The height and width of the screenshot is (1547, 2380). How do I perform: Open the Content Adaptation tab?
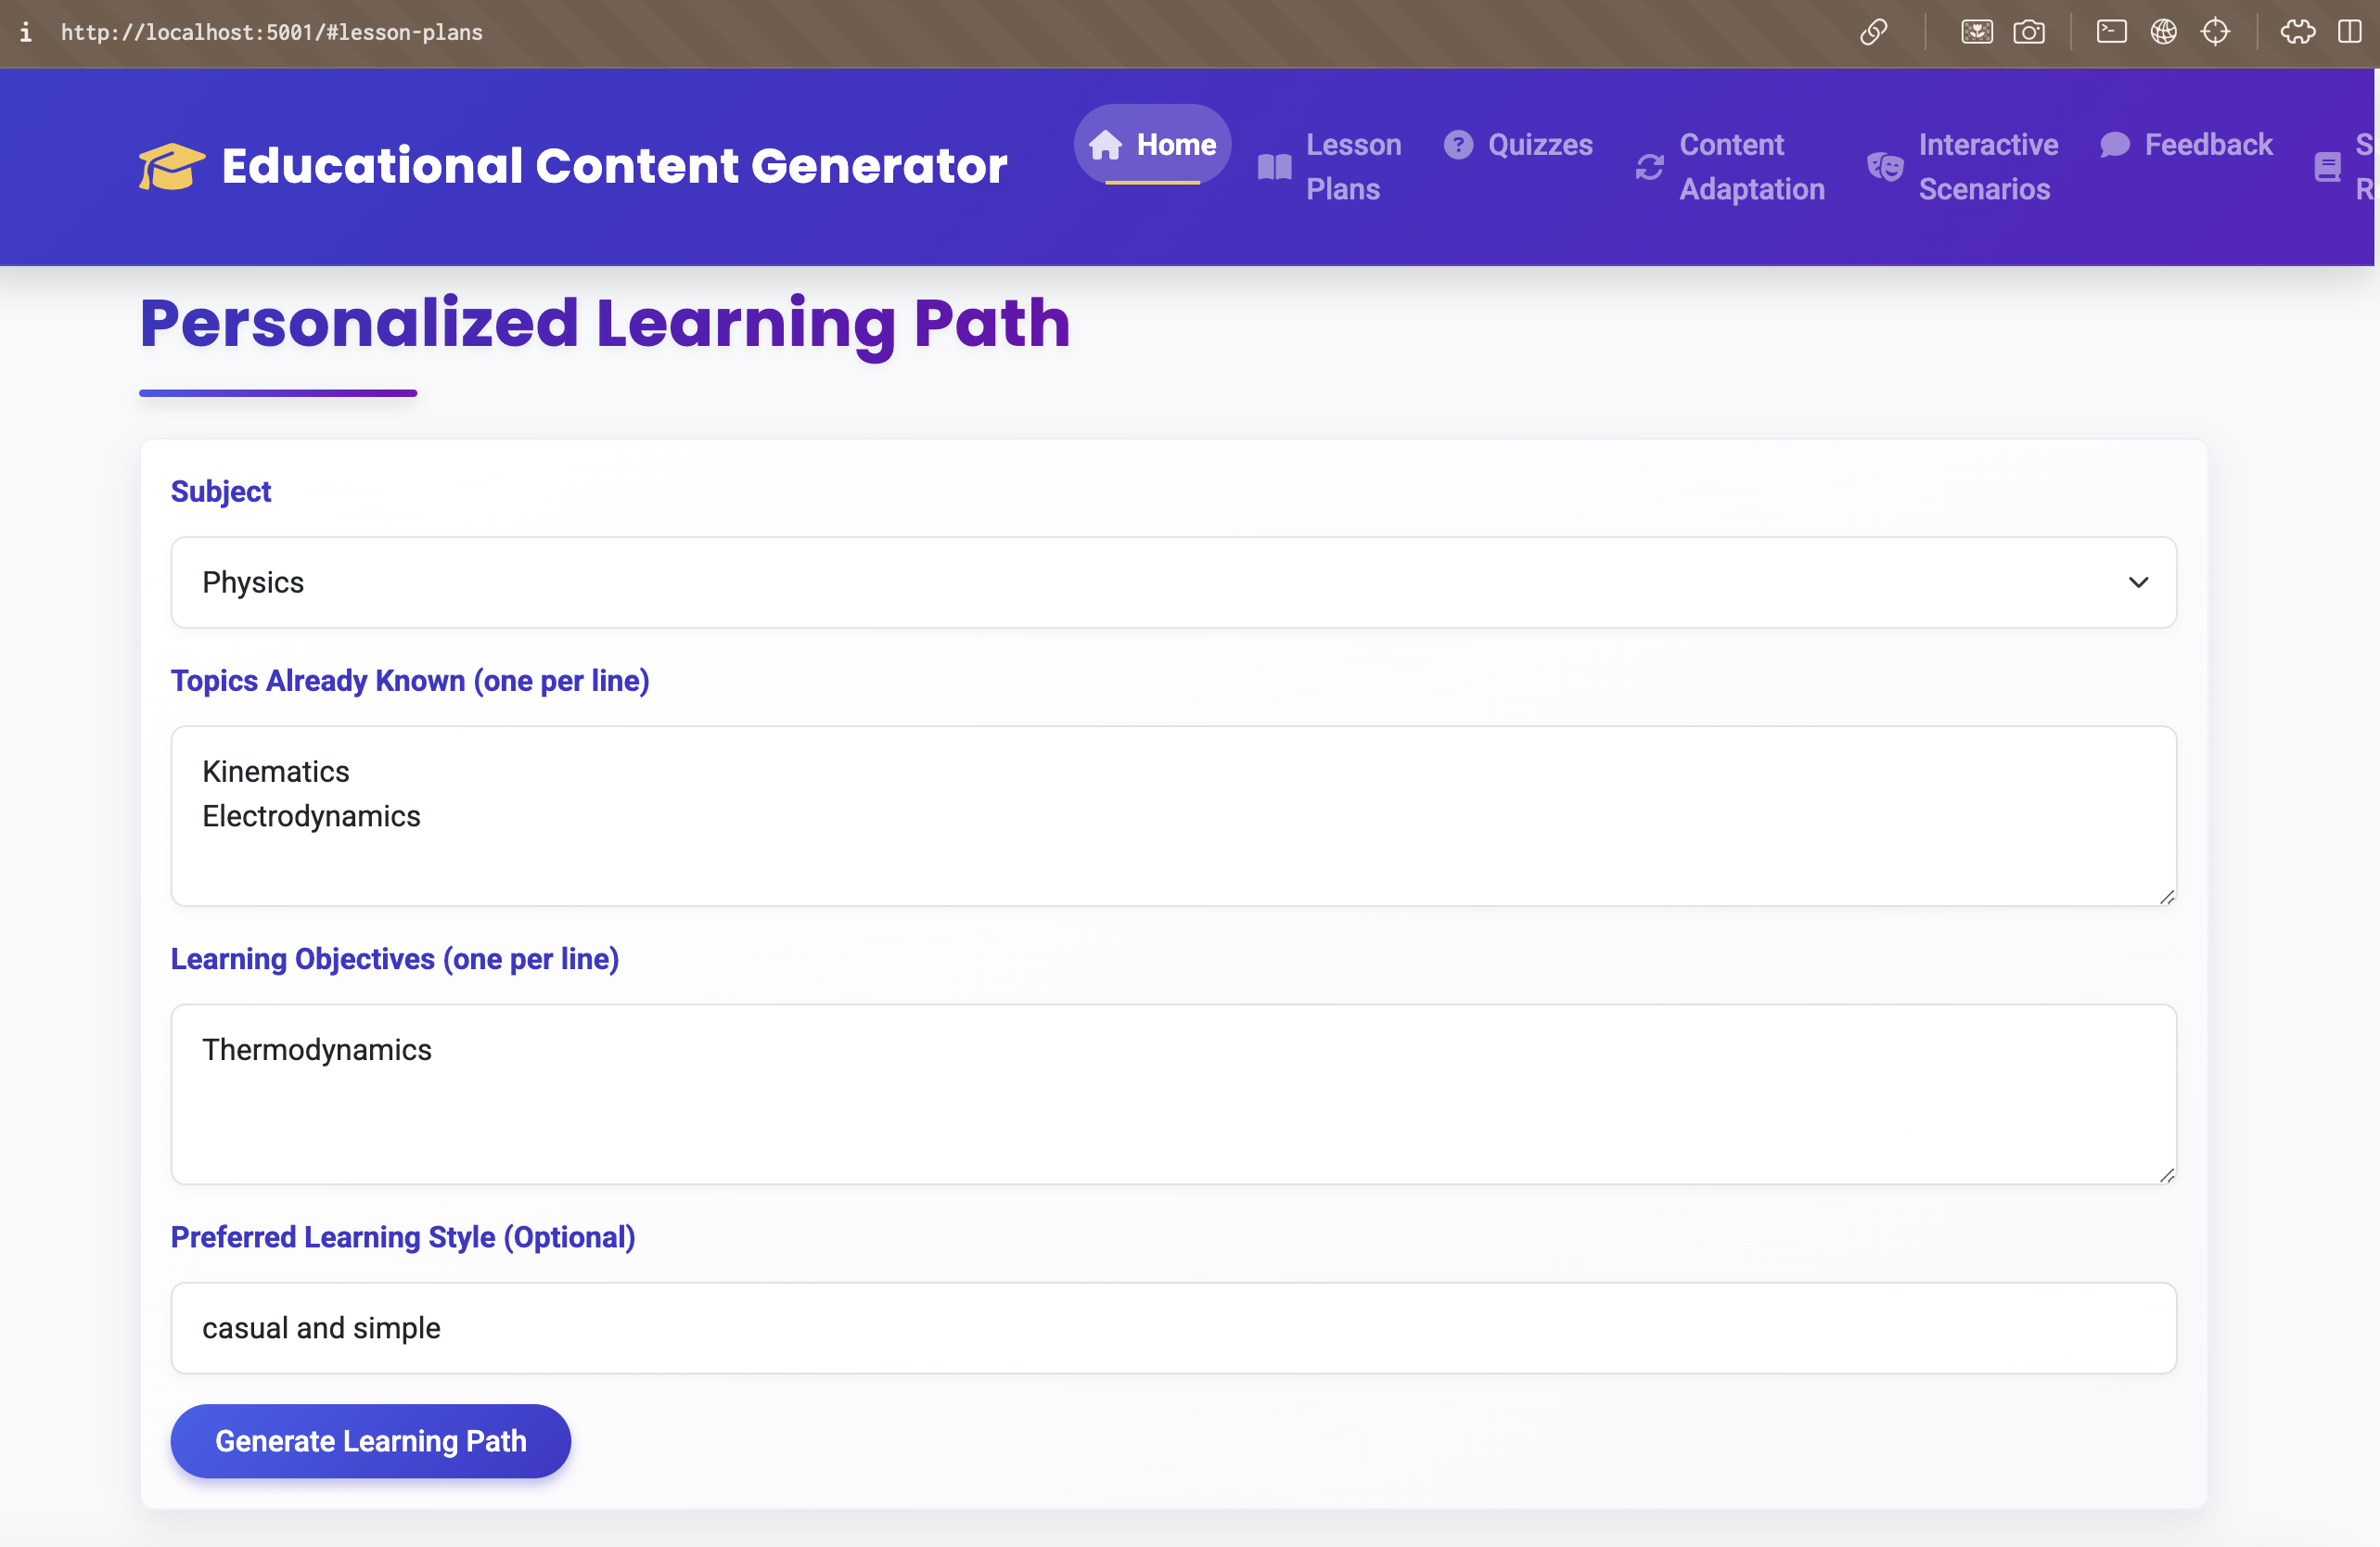1731,167
